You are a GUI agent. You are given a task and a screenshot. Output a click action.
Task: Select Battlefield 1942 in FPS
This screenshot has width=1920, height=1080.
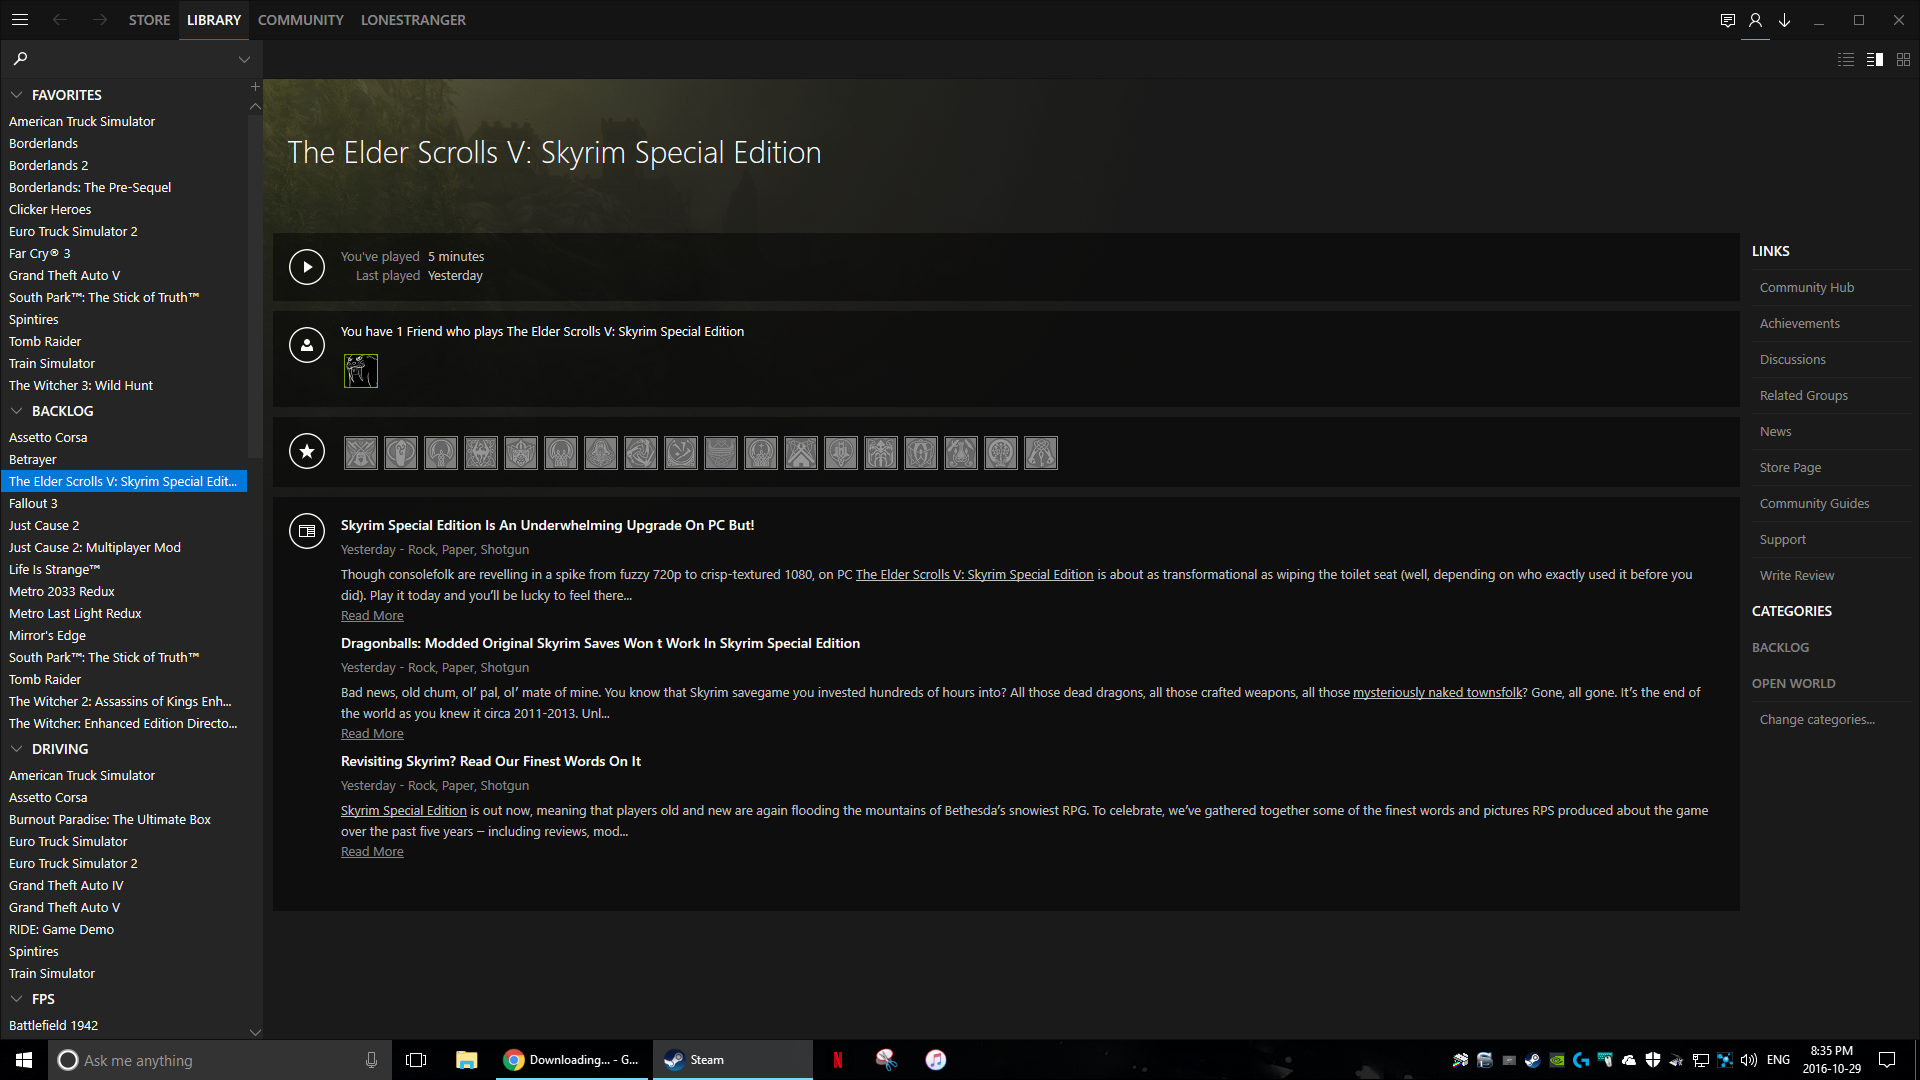coord(124,1025)
